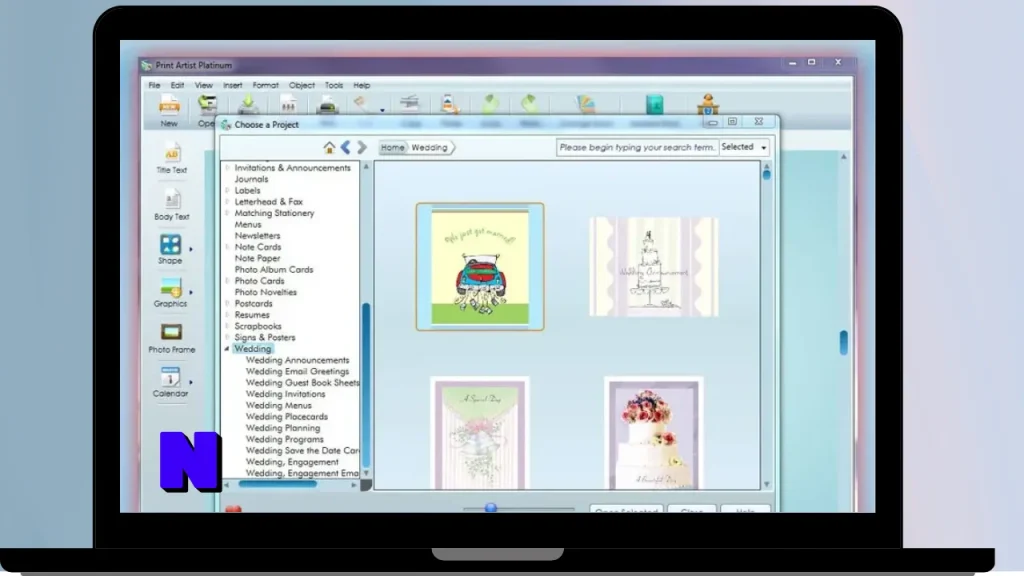The image size is (1024, 576).
Task: Click the thumbnail pane scrollbar handle
Action: click(767, 174)
